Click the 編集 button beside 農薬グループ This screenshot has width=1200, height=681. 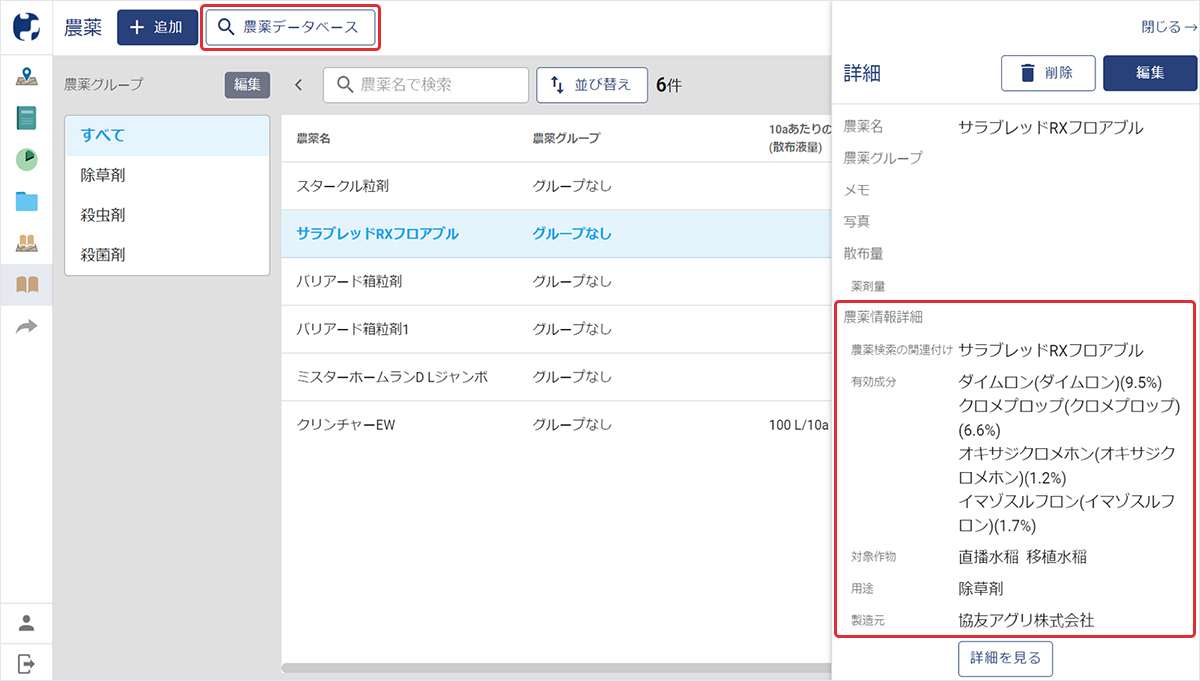(247, 85)
